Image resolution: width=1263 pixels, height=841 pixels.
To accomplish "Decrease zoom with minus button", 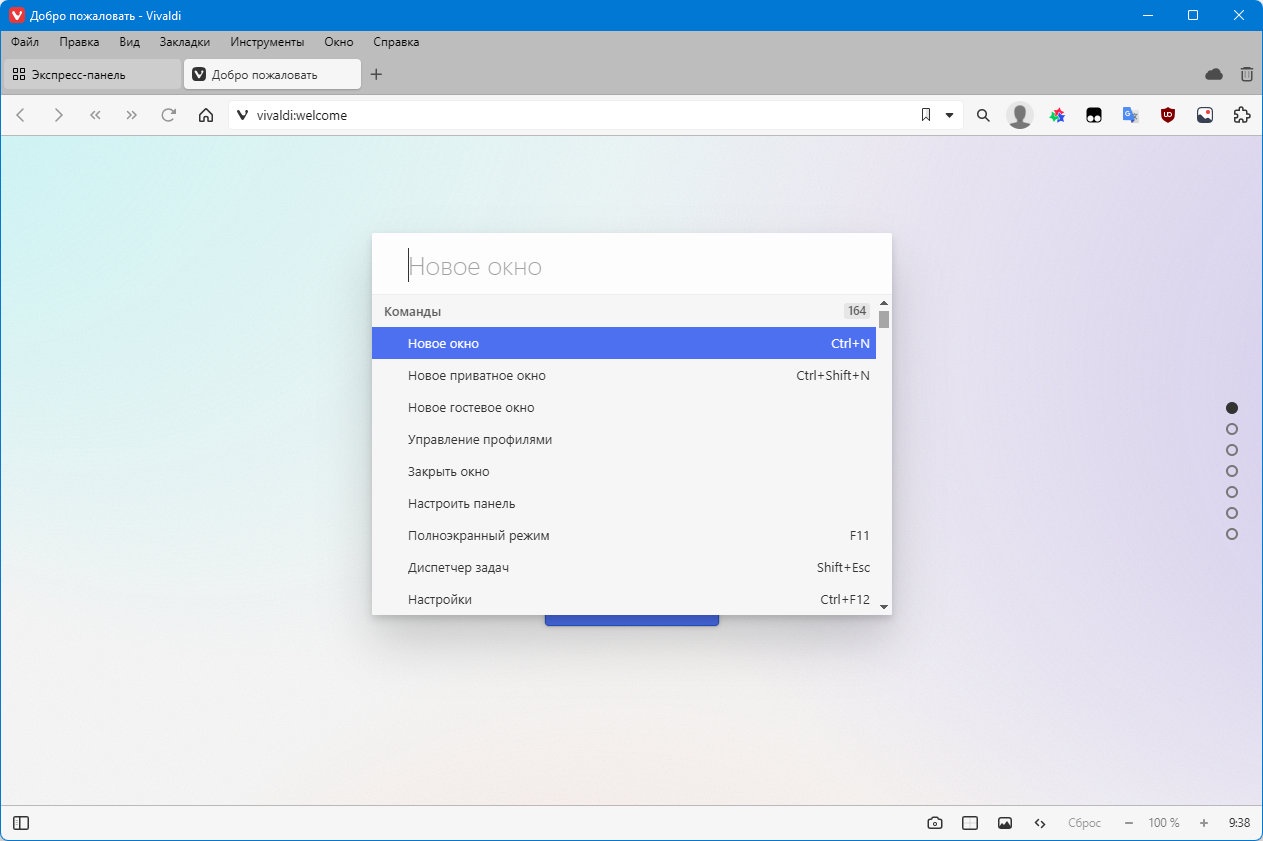I will 1129,823.
